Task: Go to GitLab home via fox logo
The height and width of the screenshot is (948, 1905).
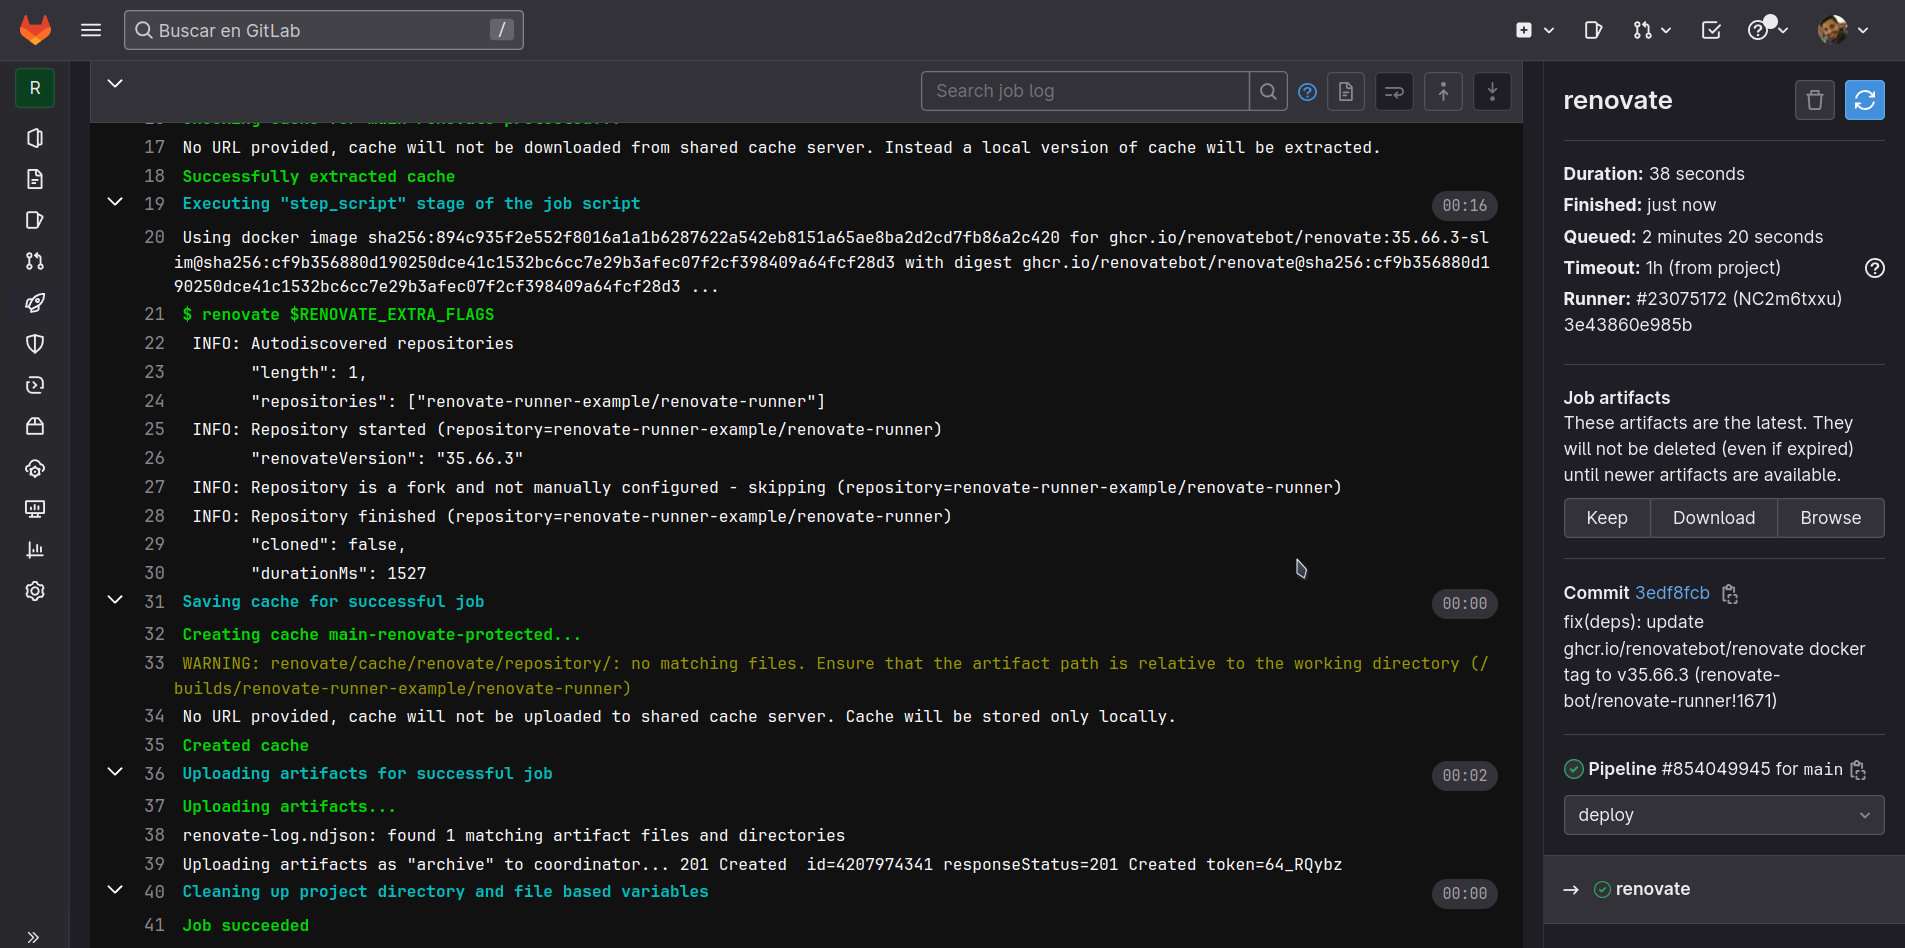Action: pyautogui.click(x=35, y=30)
